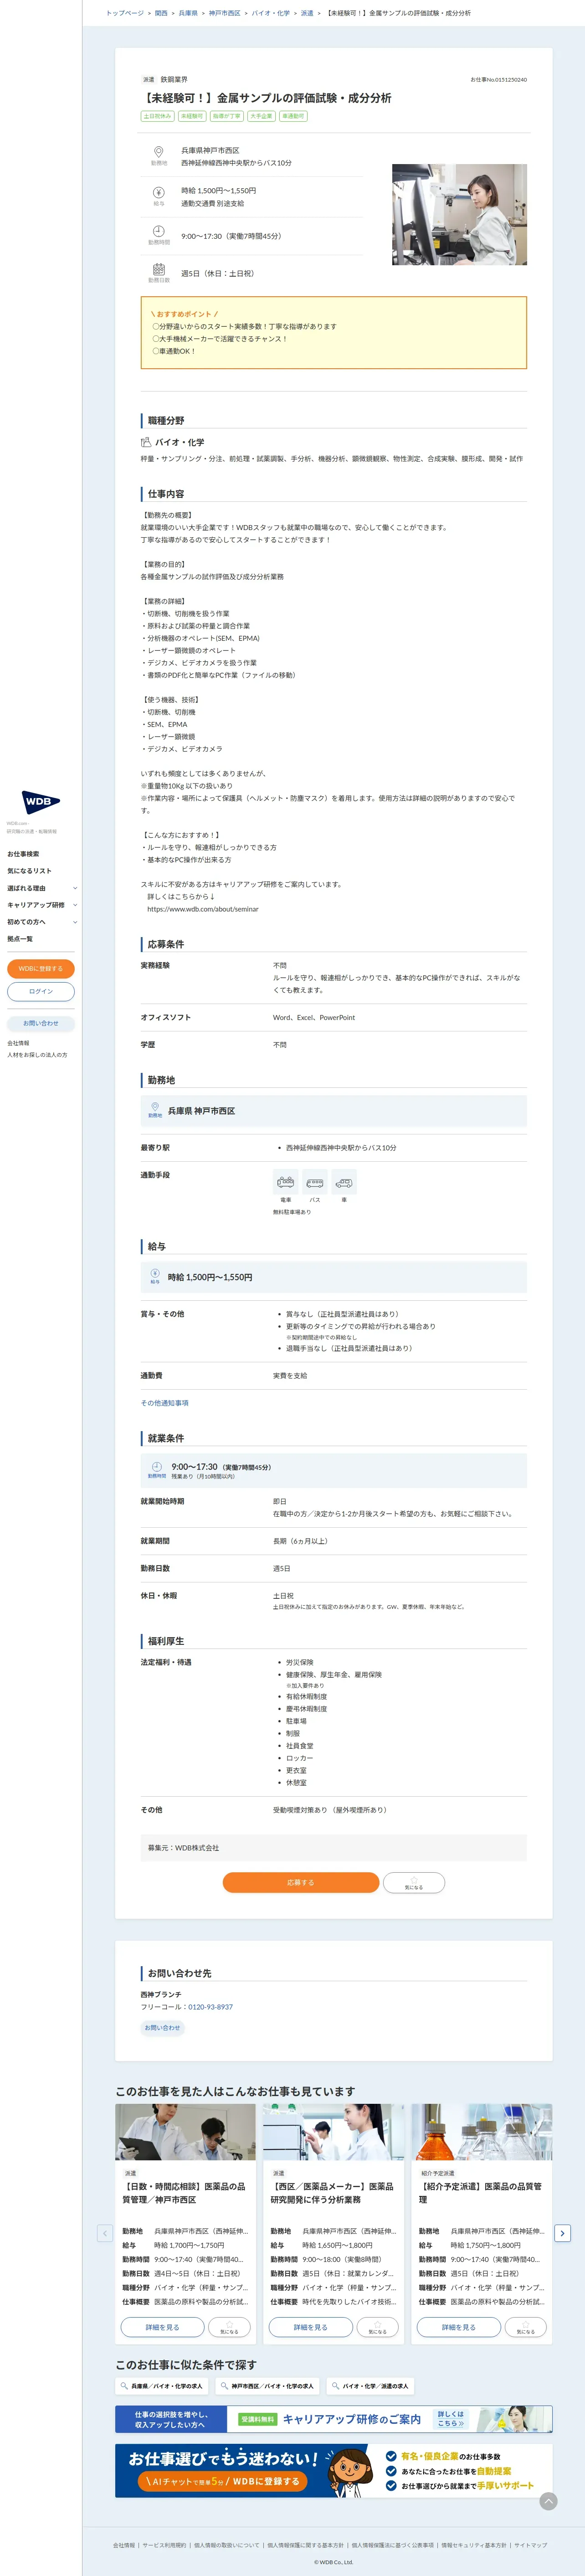Call the free dial 0120-93-8937 link

[210, 2007]
